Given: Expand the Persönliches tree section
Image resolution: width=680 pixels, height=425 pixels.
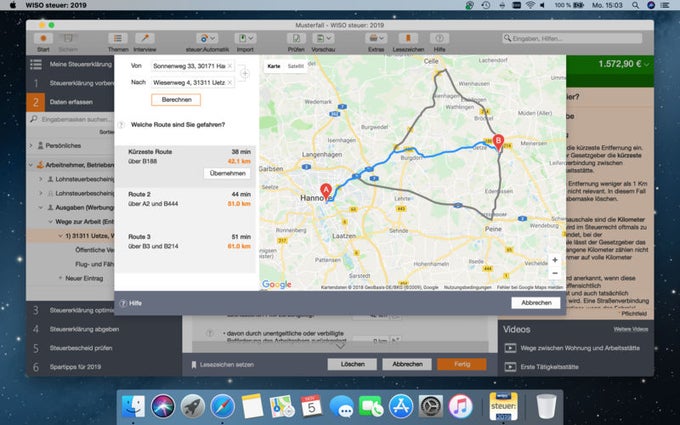Looking at the screenshot, I should pyautogui.click(x=31, y=145).
